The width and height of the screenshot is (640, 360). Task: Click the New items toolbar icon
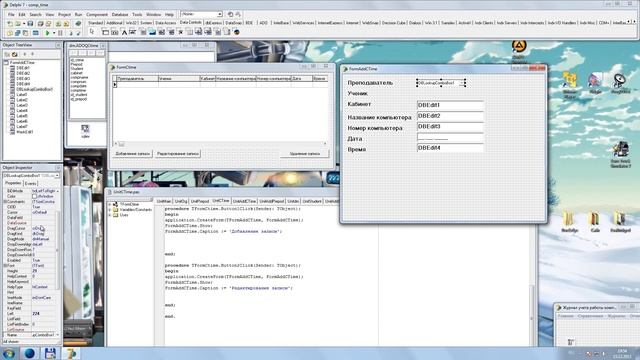click(10, 24)
